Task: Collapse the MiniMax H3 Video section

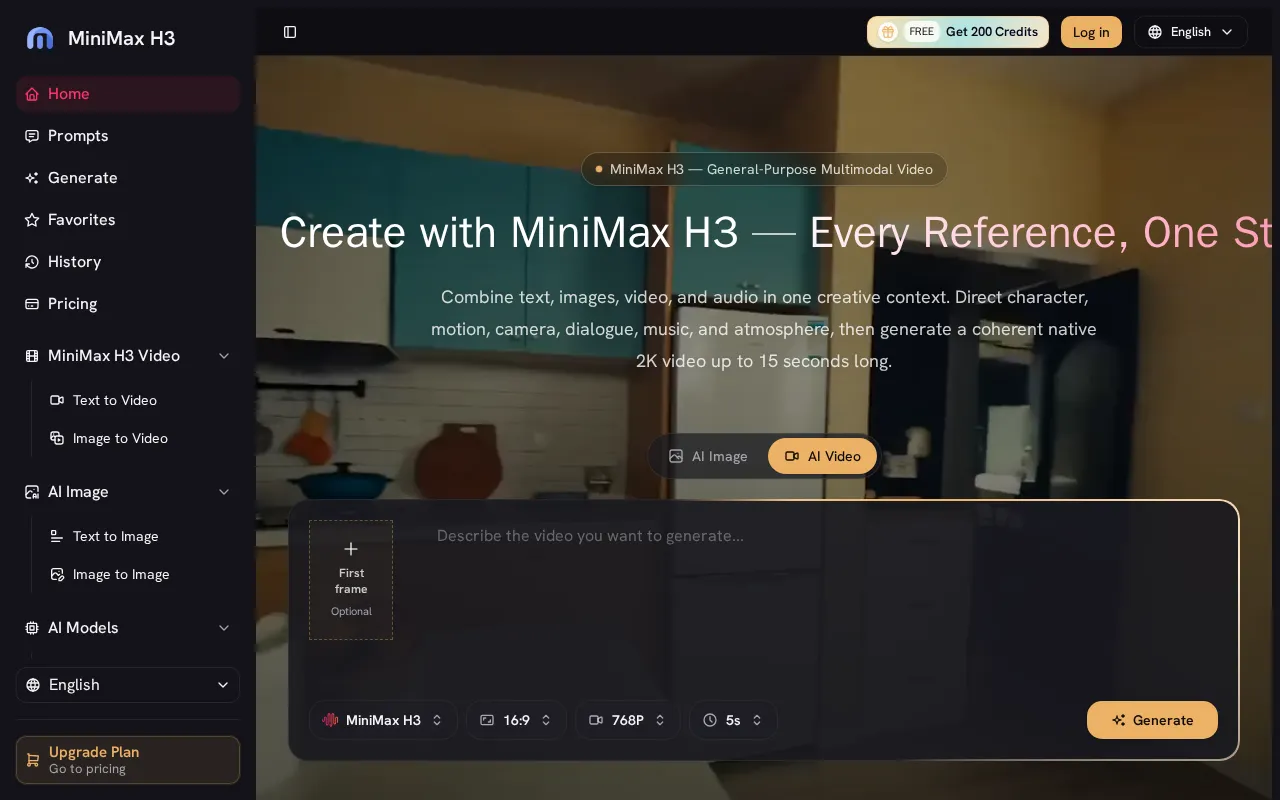Action: 224,356
